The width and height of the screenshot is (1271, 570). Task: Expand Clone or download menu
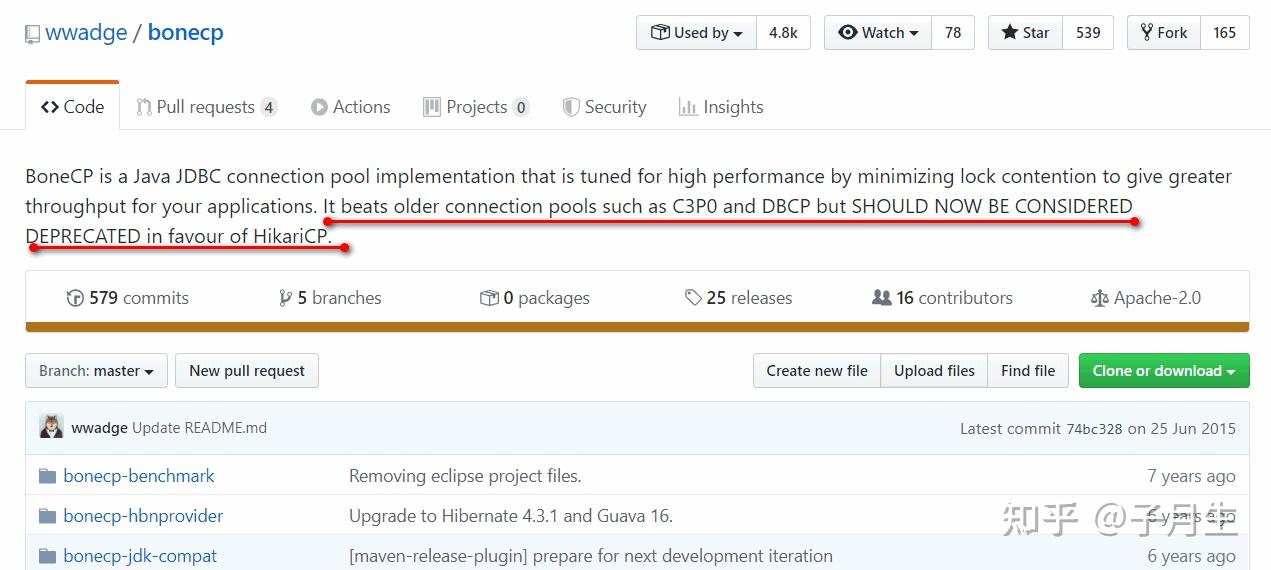point(1163,371)
